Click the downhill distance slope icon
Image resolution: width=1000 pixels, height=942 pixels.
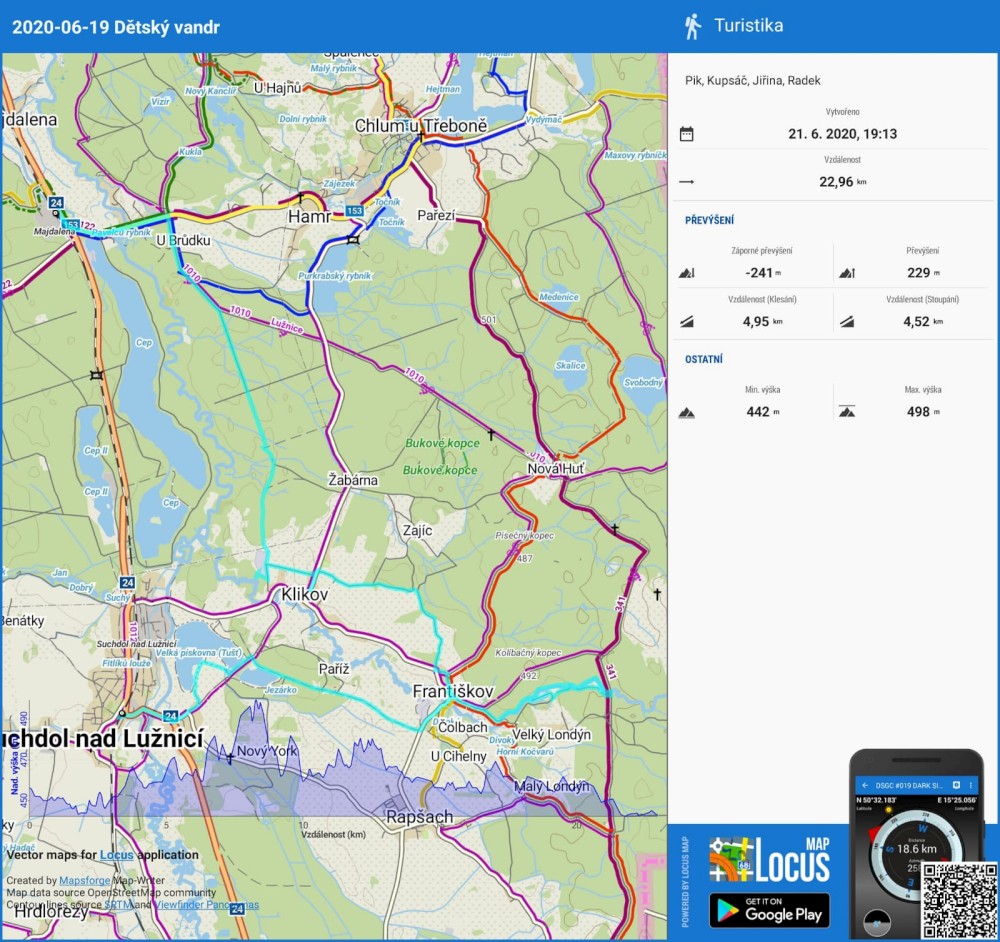point(686,322)
